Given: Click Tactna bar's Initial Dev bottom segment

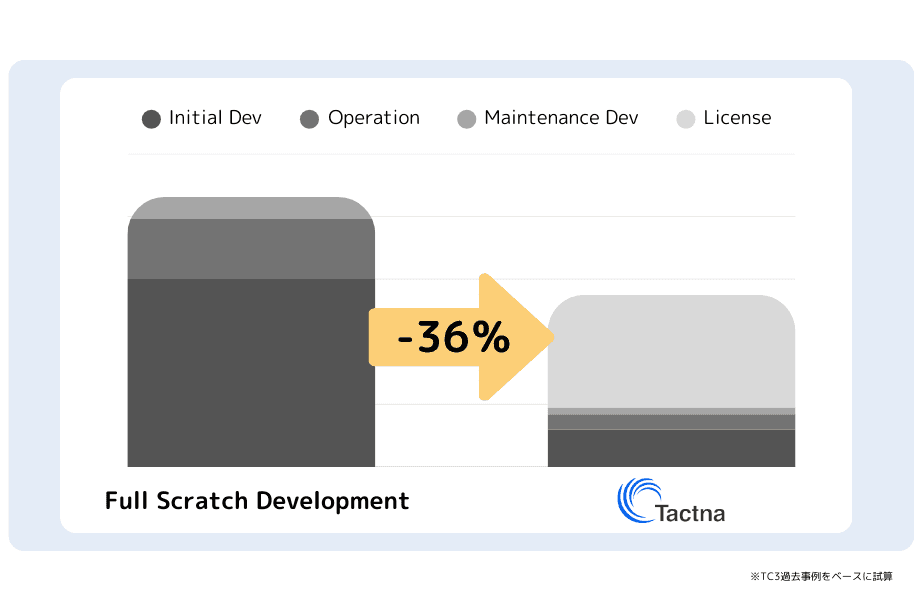Looking at the screenshot, I should pyautogui.click(x=672, y=449).
